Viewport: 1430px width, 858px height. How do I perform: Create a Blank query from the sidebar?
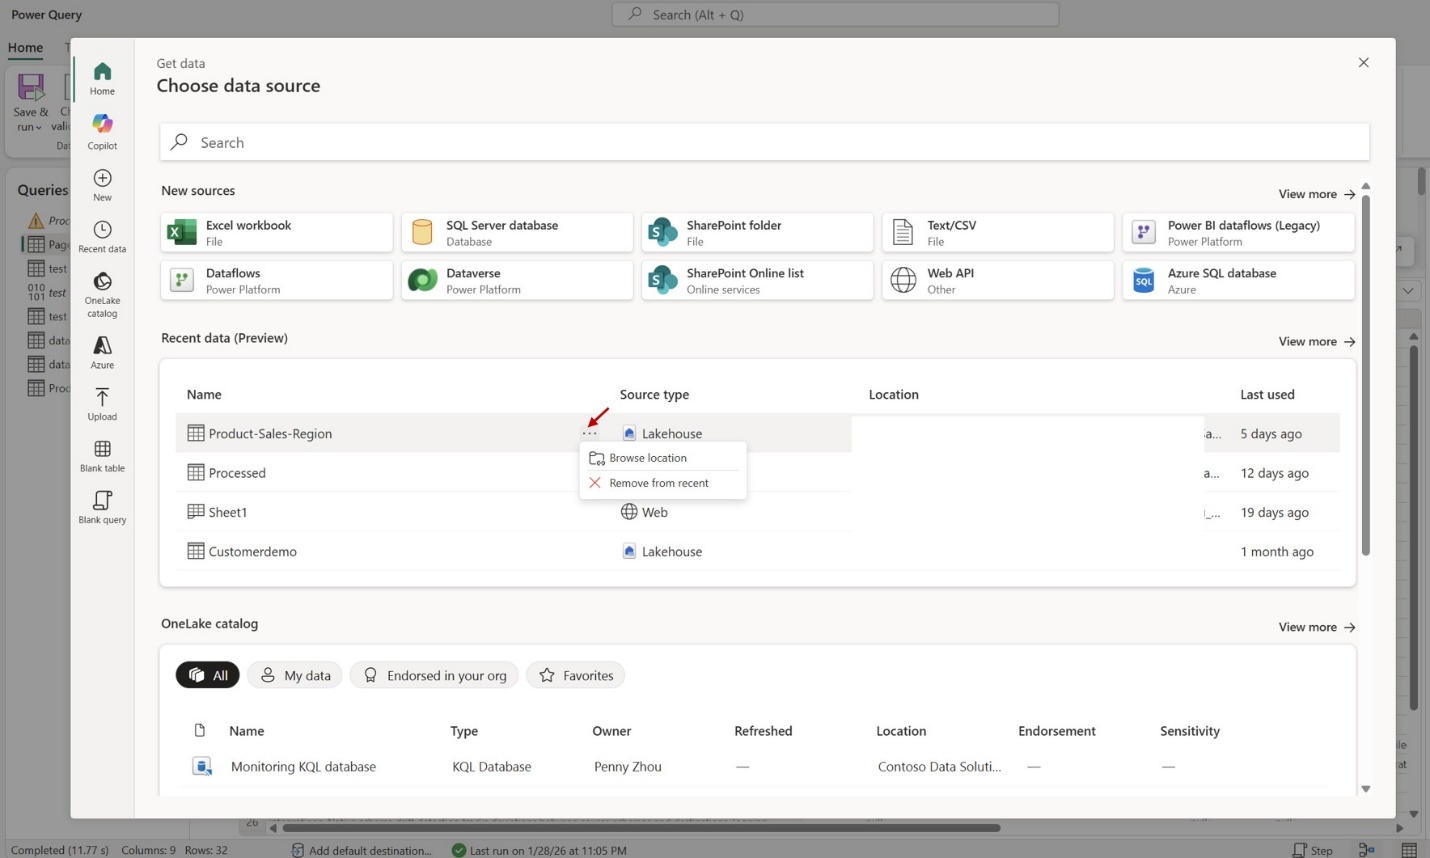(101, 506)
